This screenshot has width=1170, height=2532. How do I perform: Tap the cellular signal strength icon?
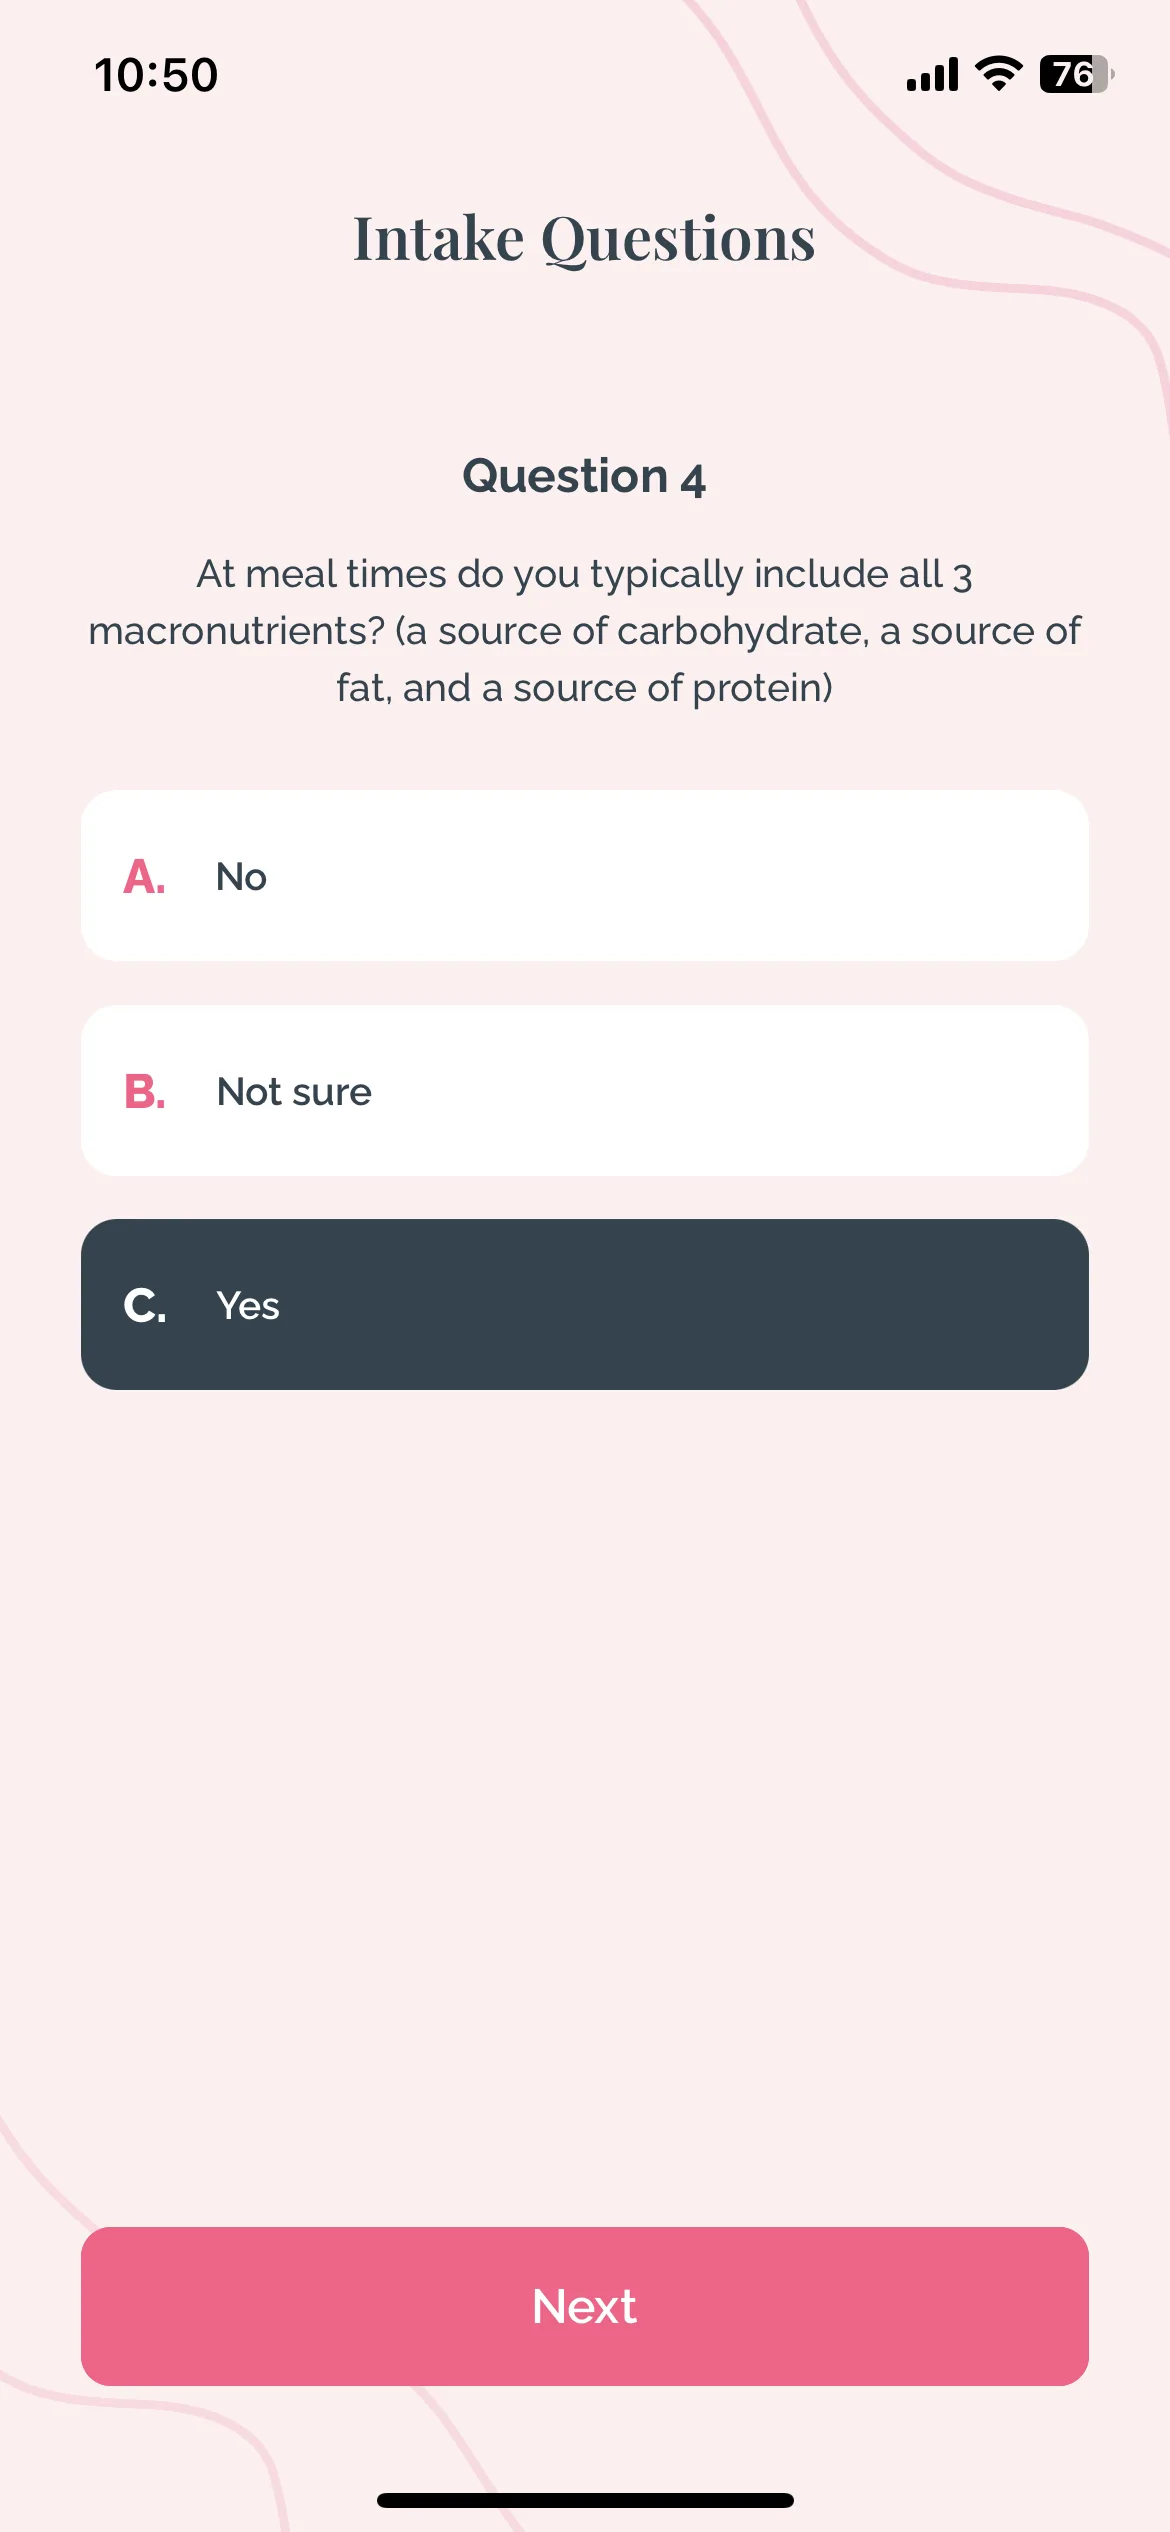point(932,75)
